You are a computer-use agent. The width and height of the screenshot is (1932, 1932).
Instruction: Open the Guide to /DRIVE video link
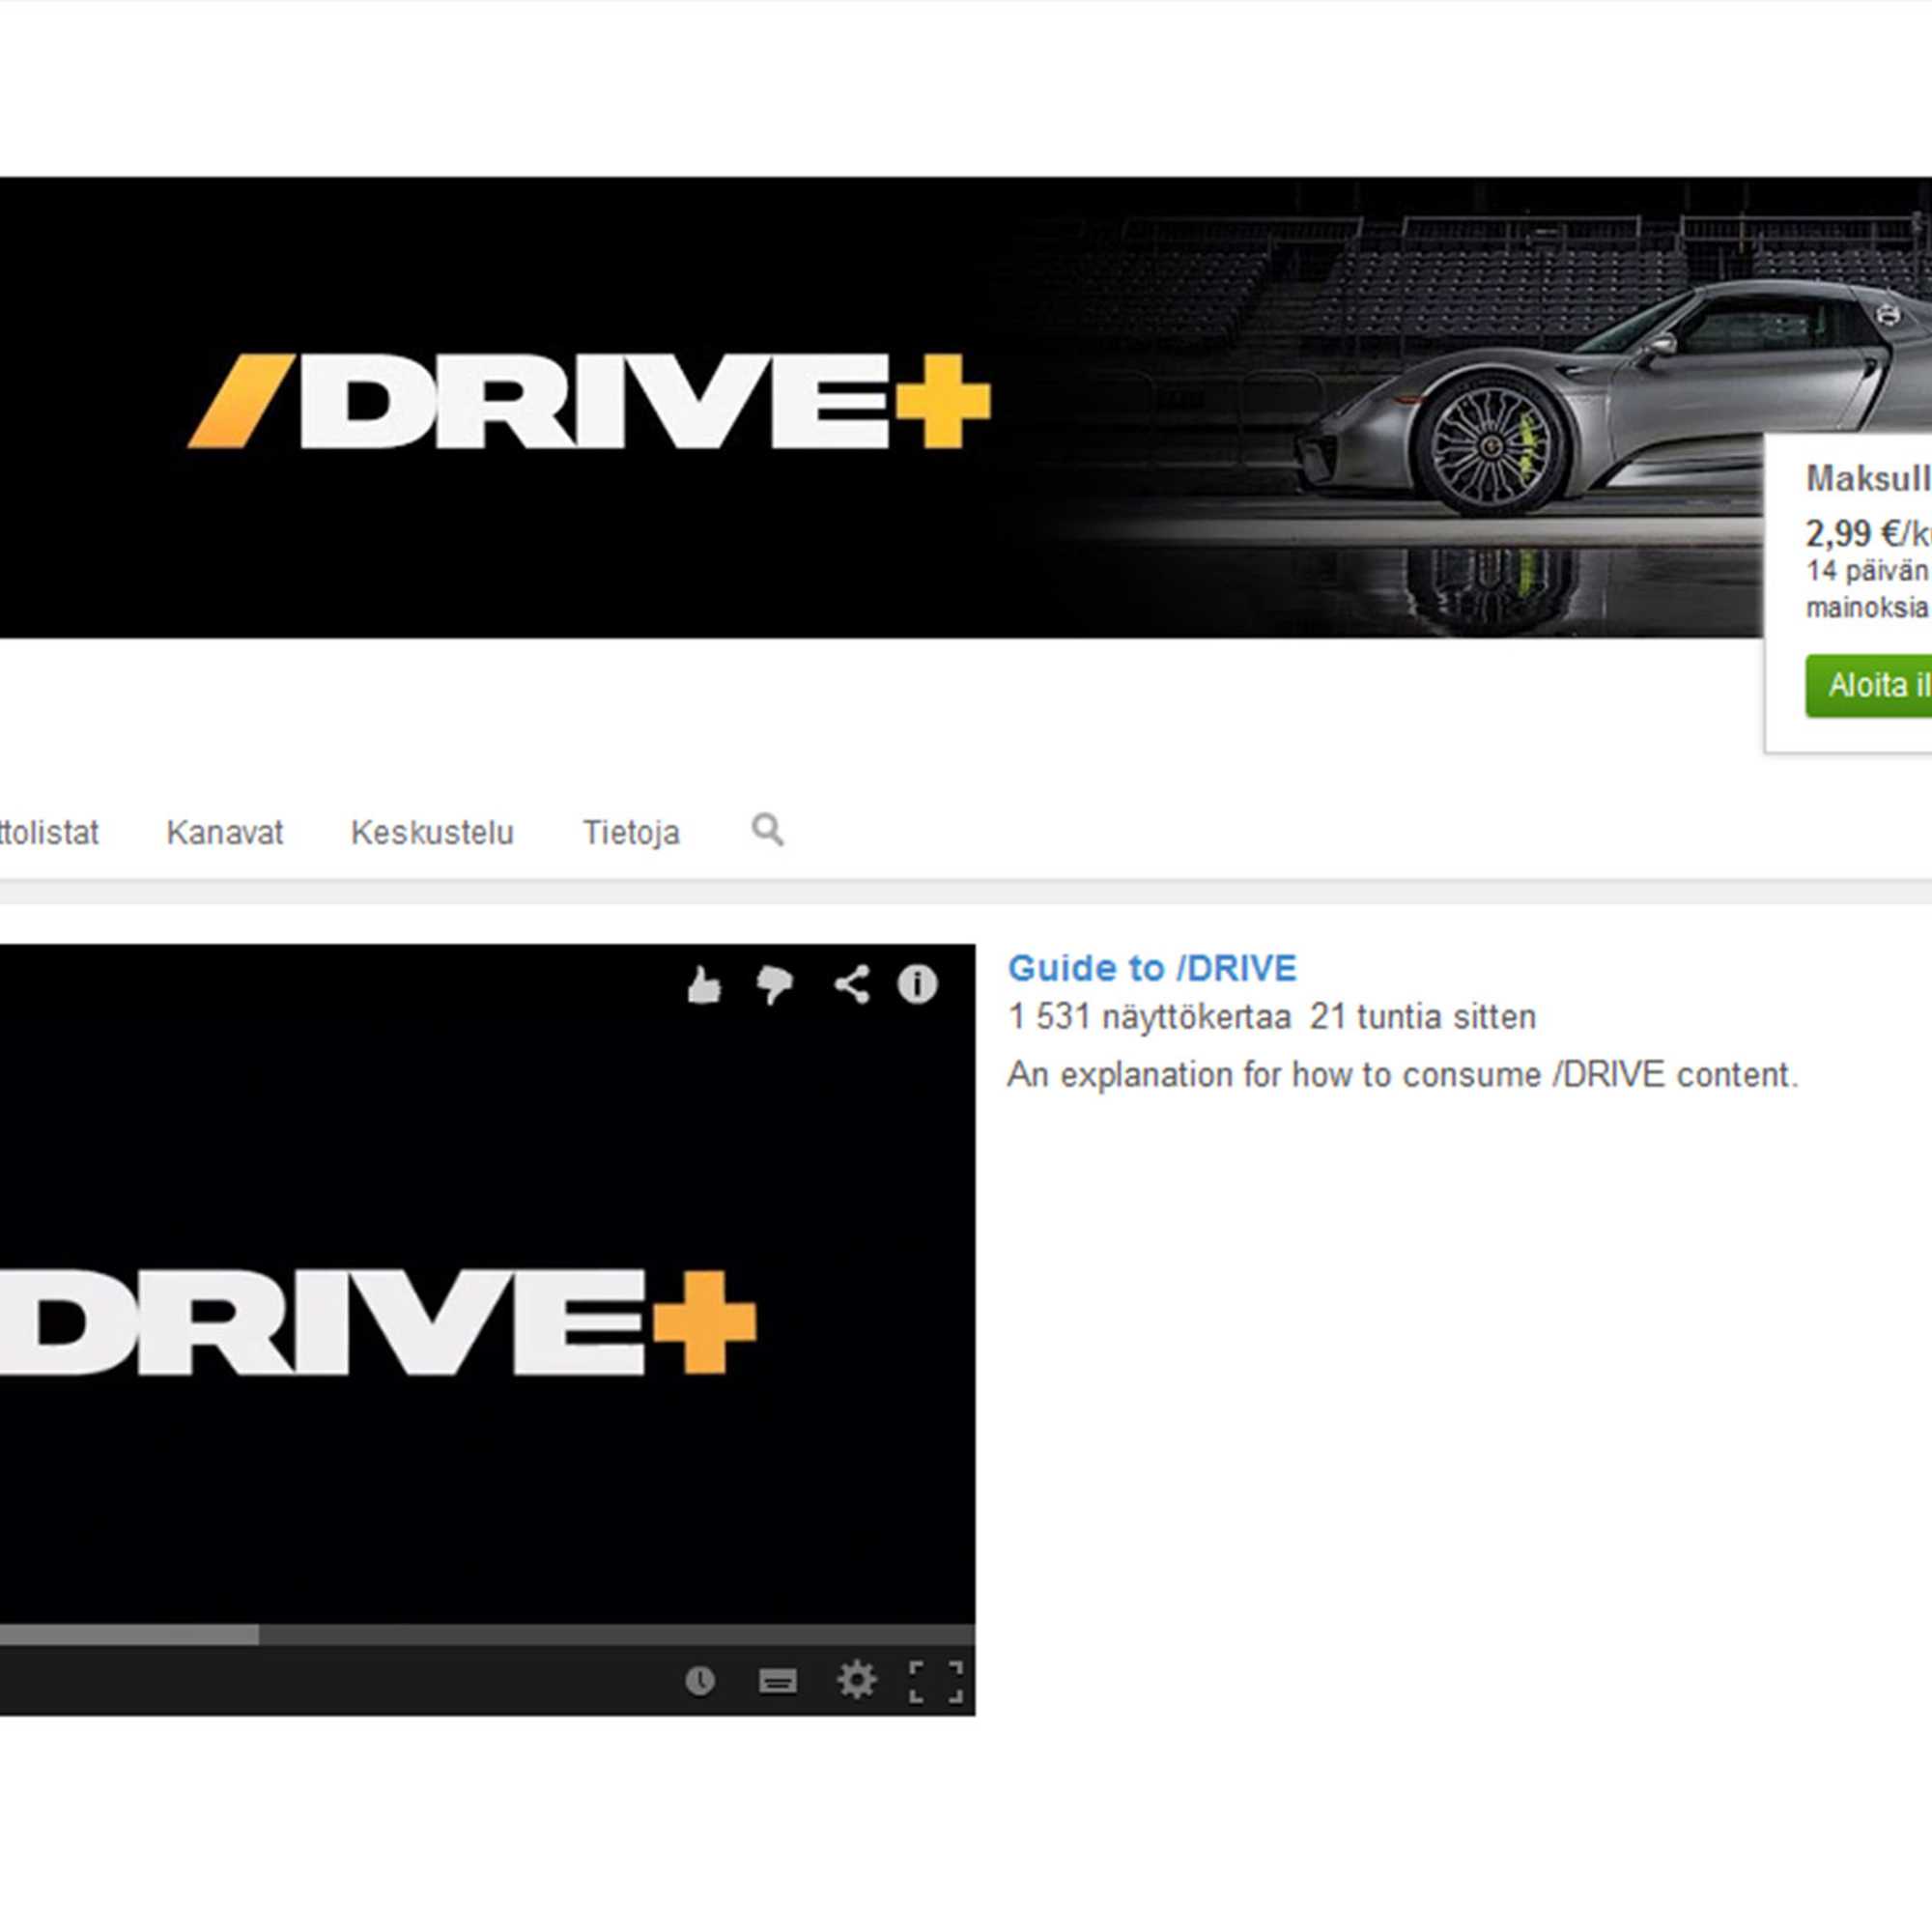pos(1152,968)
